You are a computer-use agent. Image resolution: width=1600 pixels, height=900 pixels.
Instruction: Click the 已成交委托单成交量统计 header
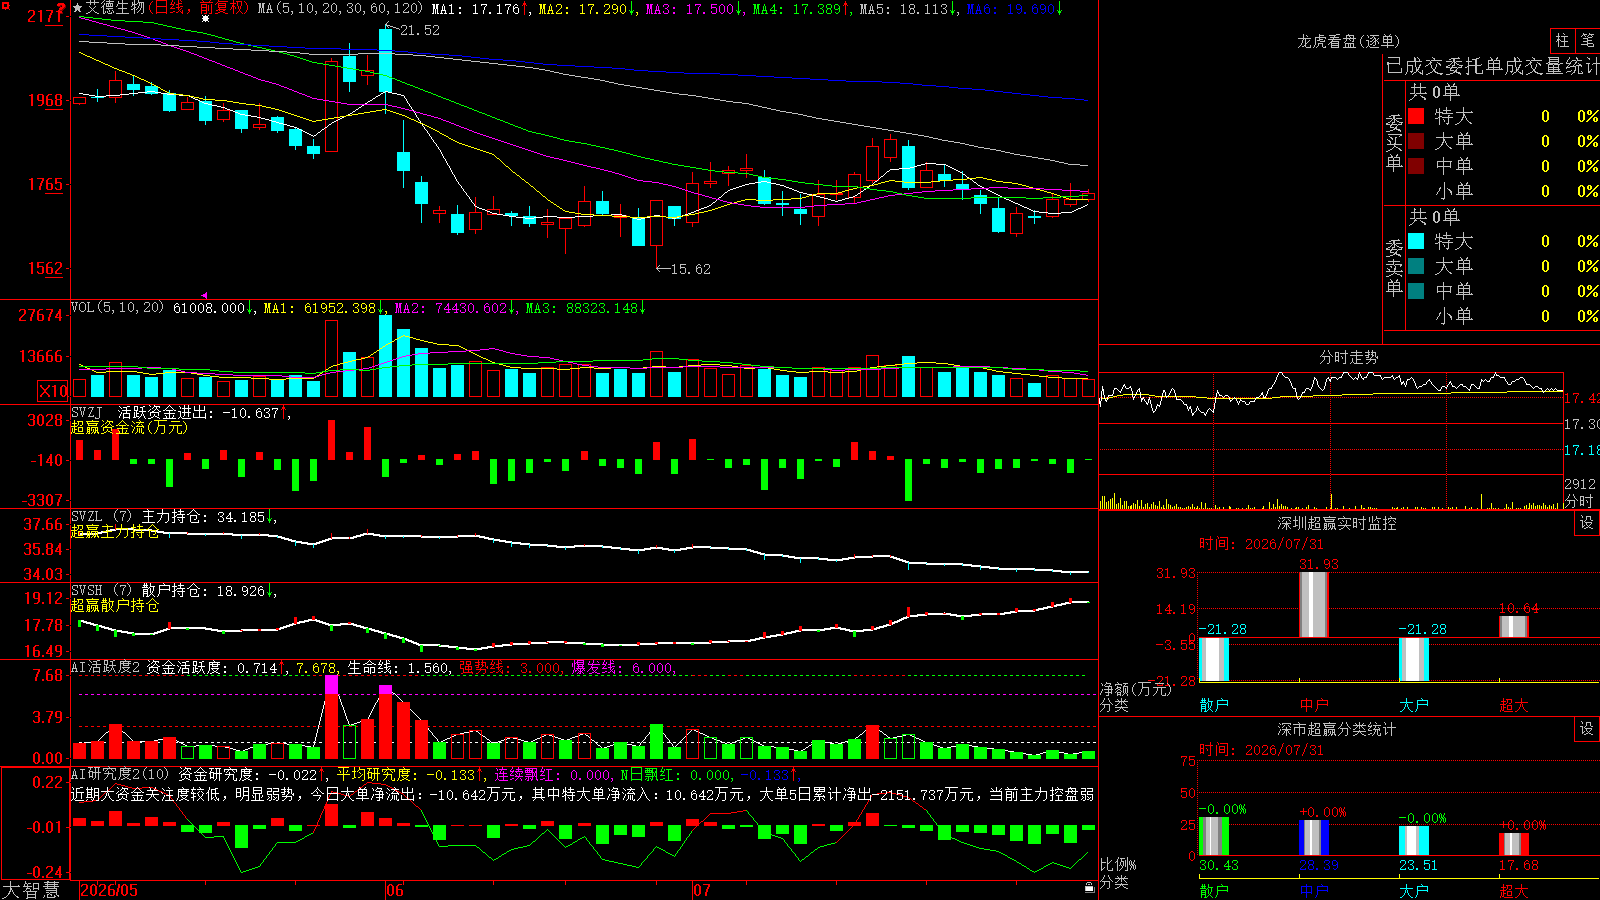[1492, 66]
